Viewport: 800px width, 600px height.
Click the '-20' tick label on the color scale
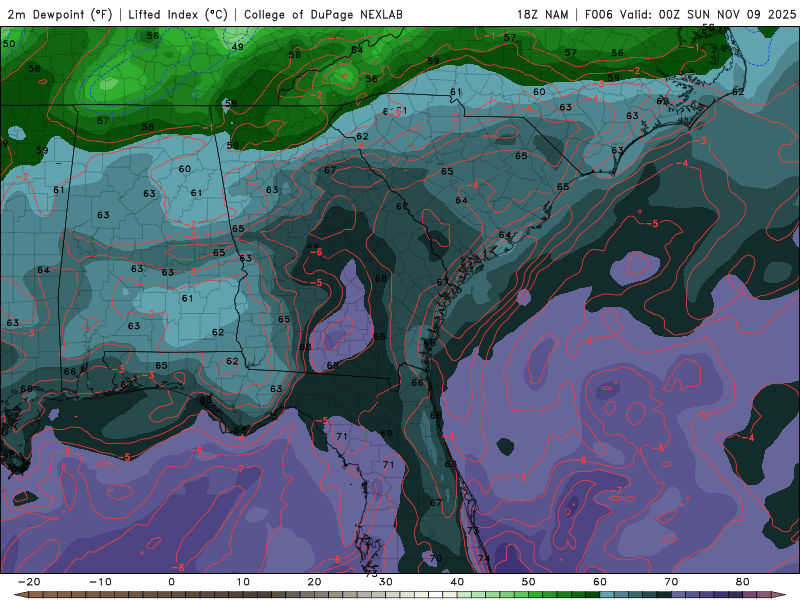point(29,582)
